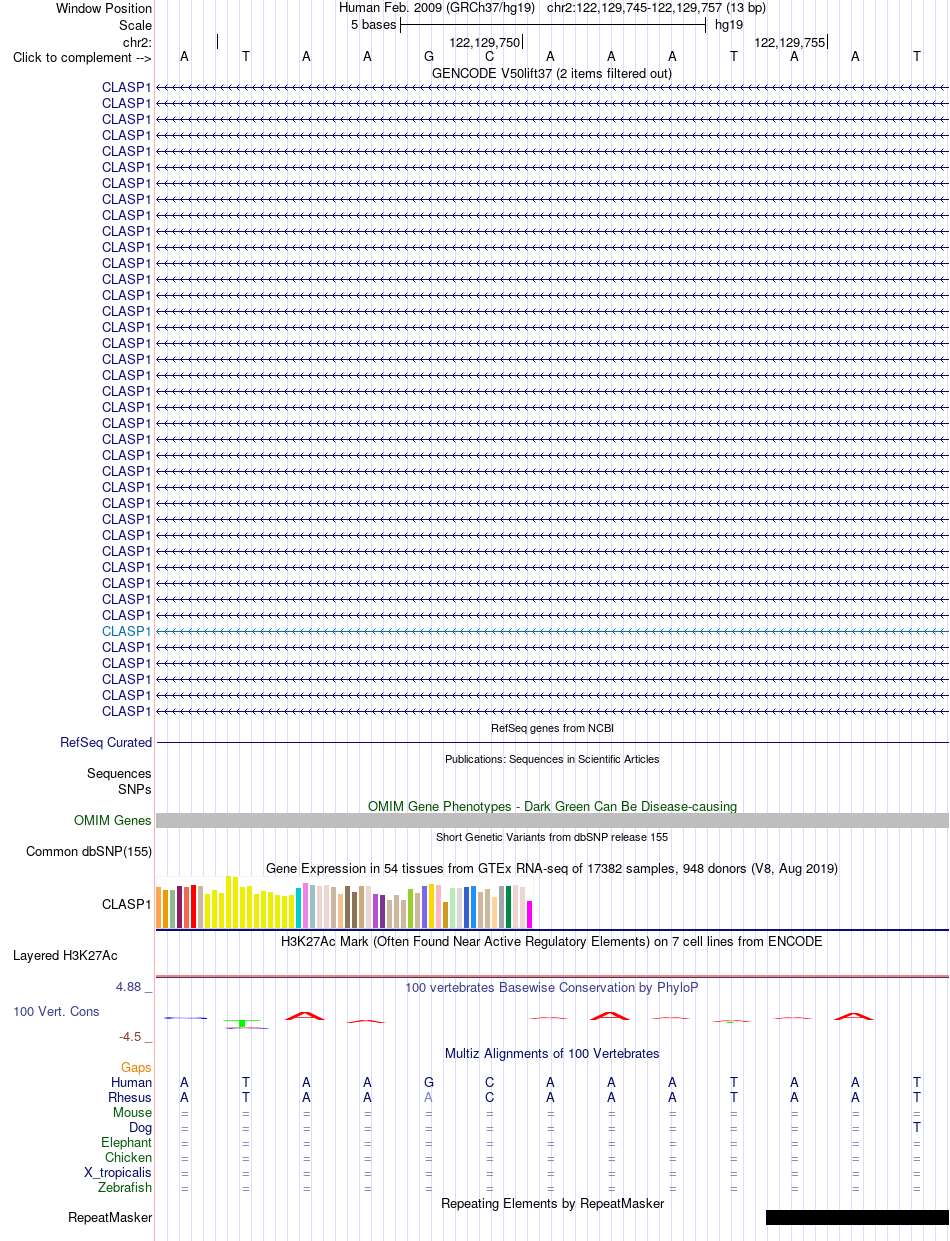Click the G base in the complement row
950x1241 pixels.
tap(429, 57)
